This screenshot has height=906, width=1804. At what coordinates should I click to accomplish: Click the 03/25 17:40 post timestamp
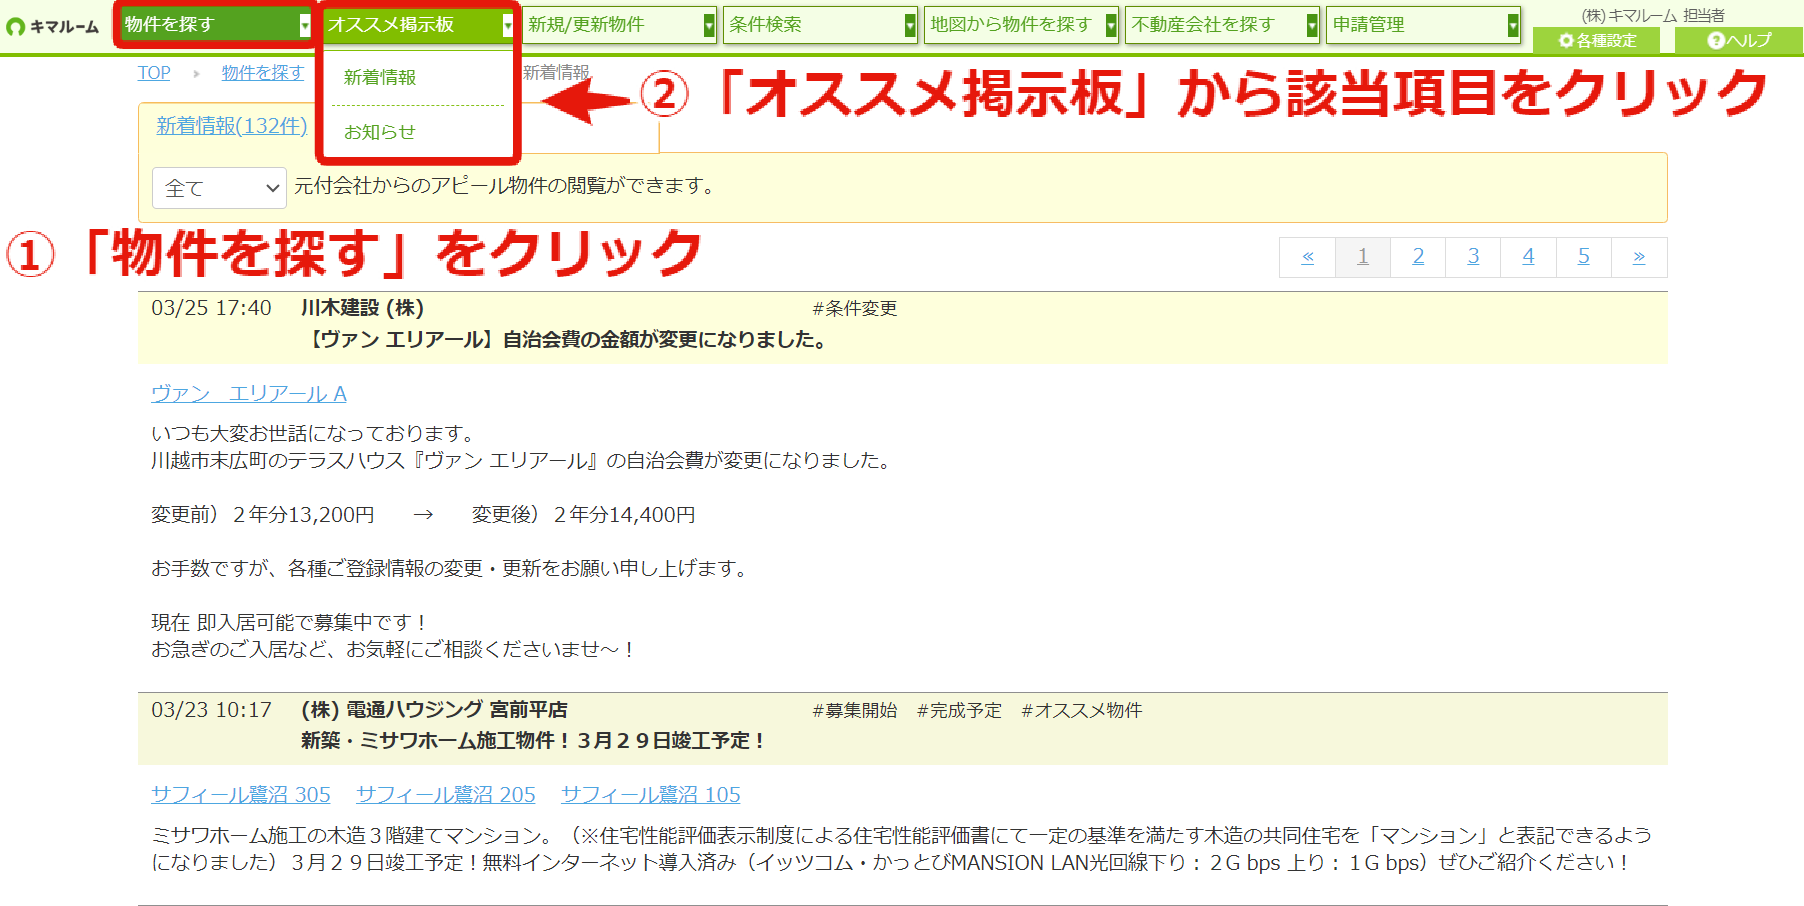(x=211, y=308)
